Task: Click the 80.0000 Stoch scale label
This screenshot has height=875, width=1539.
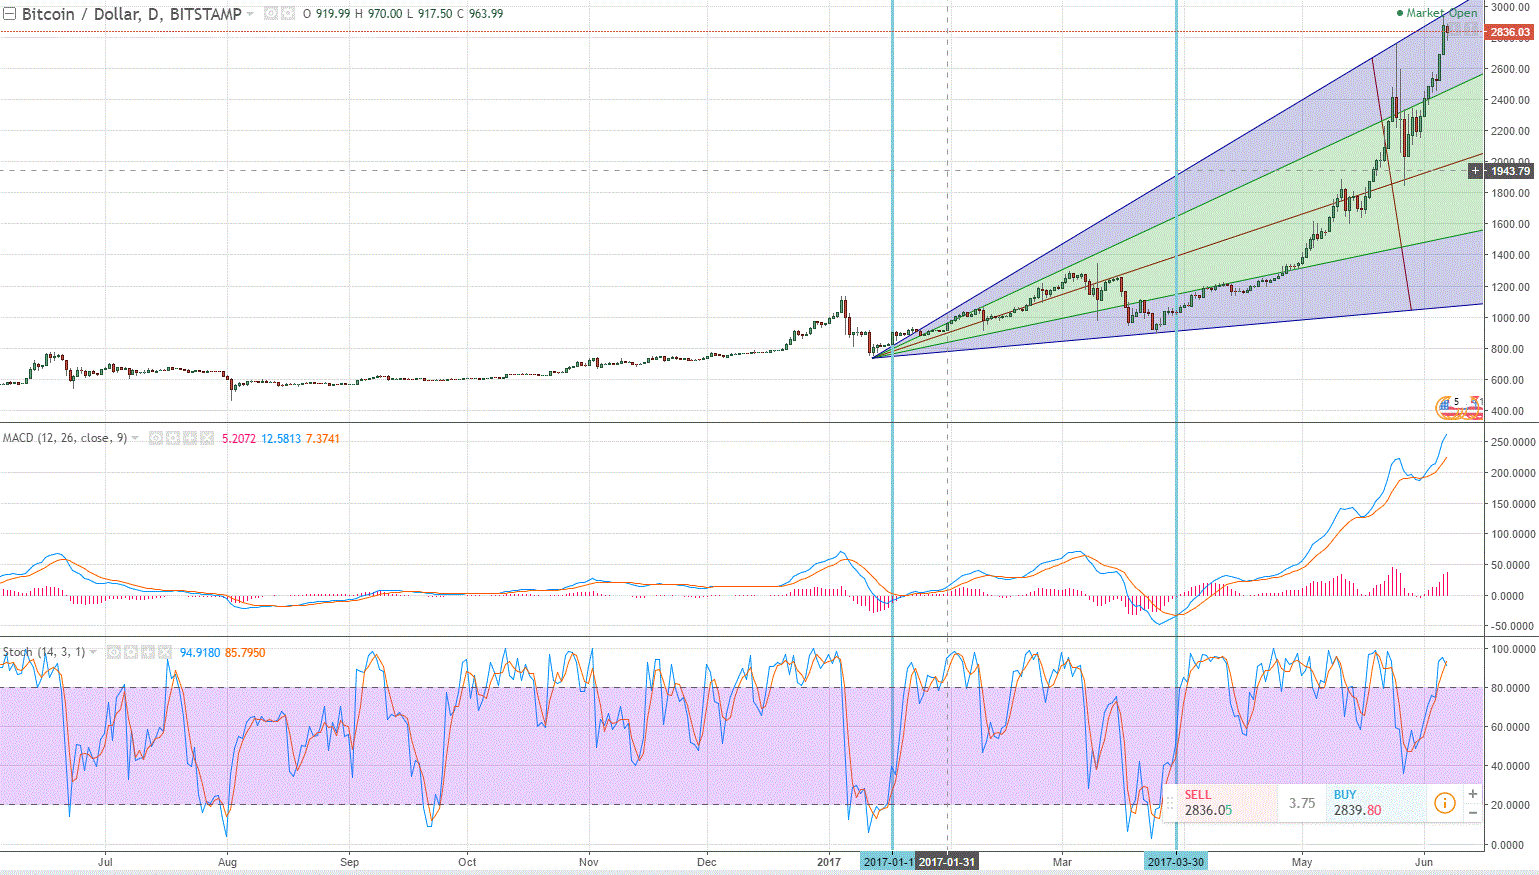Action: [1509, 688]
